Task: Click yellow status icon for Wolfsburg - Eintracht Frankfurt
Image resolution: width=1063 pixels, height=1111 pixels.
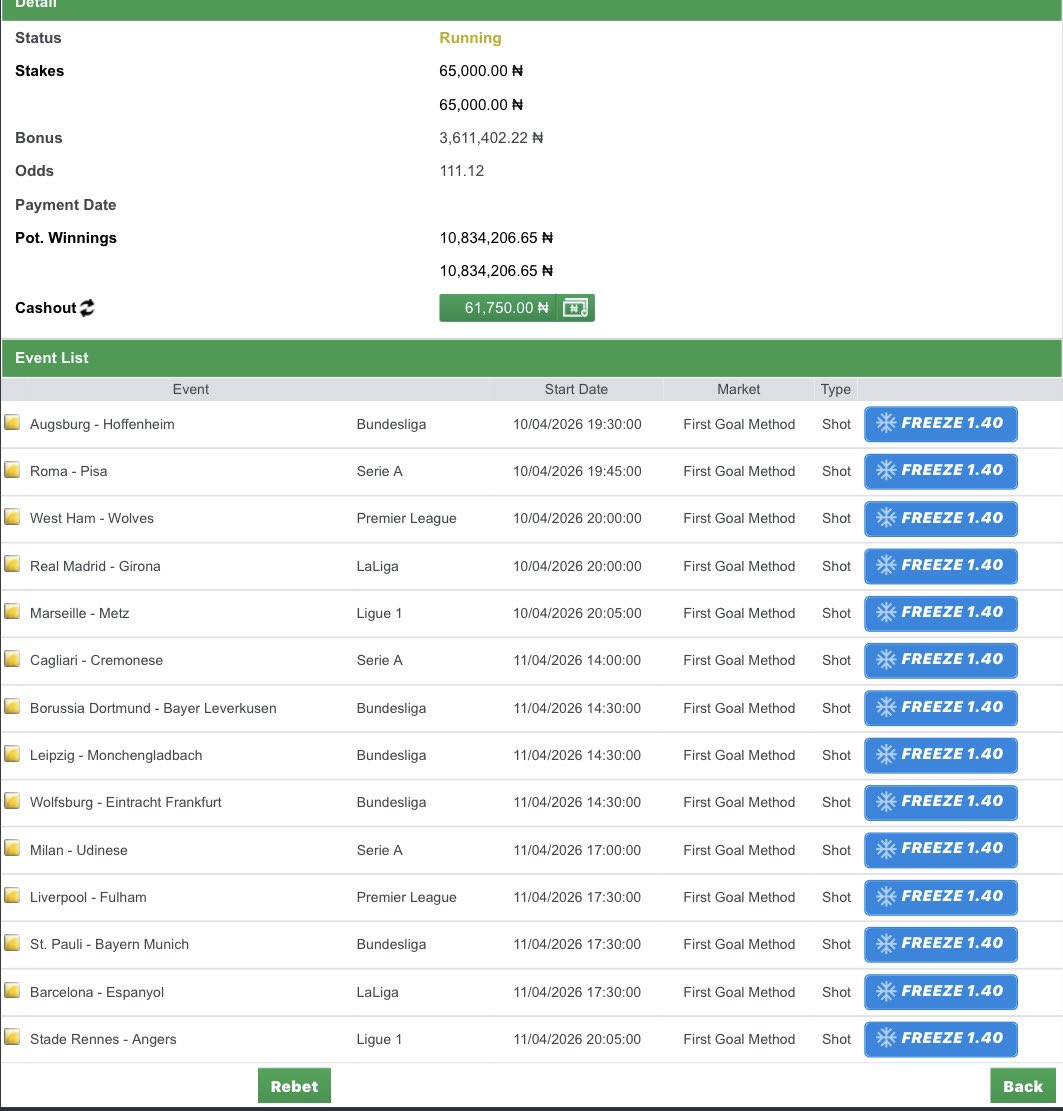Action: click(12, 801)
